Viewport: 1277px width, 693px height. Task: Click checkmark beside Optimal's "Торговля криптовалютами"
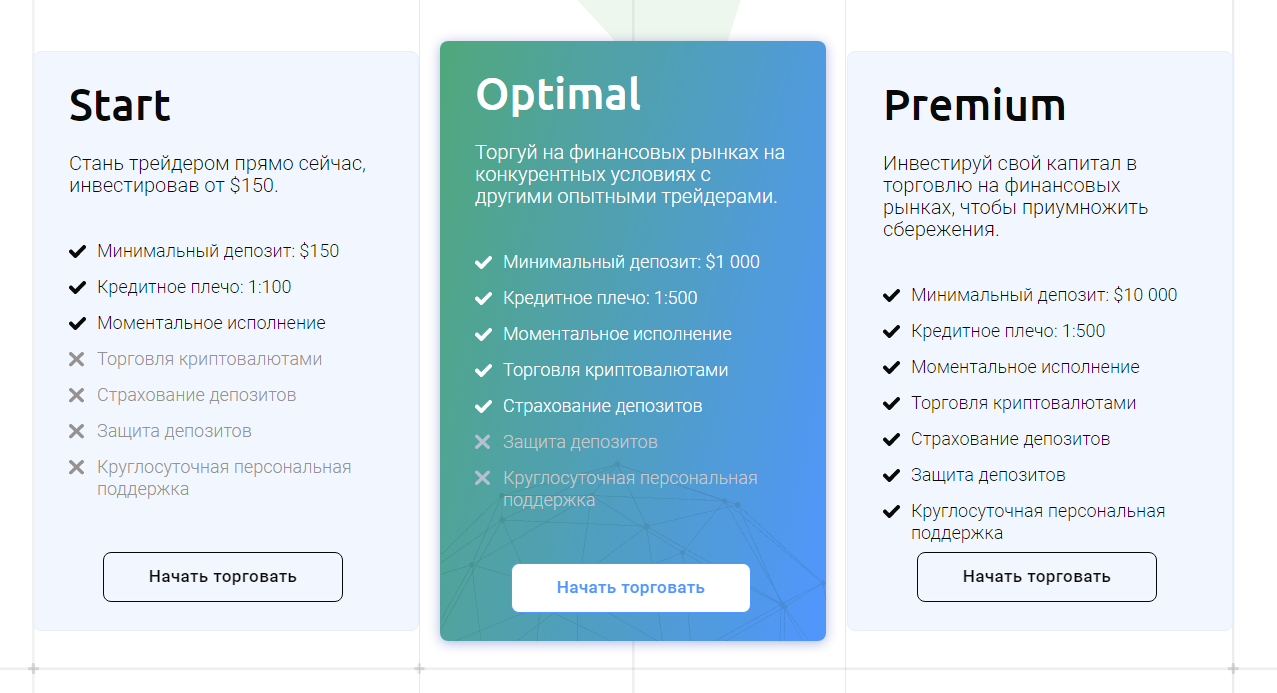pos(483,371)
